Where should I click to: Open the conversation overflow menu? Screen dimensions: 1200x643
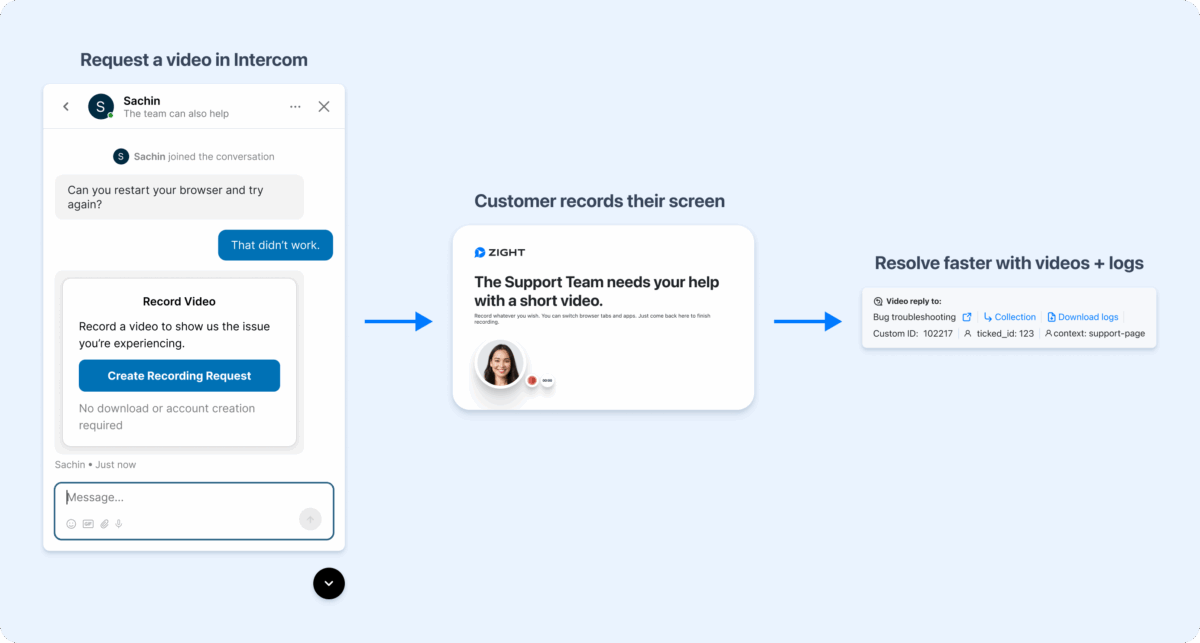coord(295,106)
